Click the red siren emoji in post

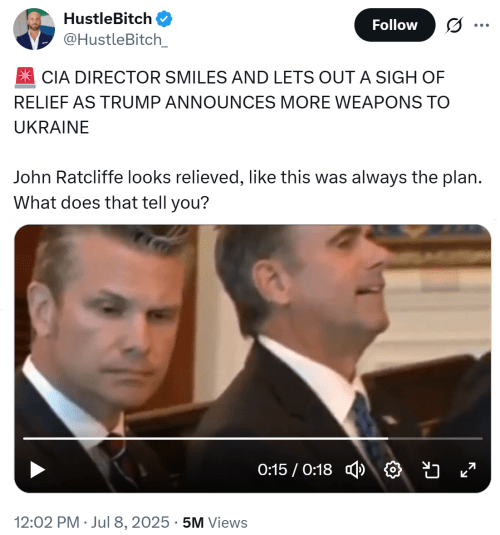(x=25, y=77)
